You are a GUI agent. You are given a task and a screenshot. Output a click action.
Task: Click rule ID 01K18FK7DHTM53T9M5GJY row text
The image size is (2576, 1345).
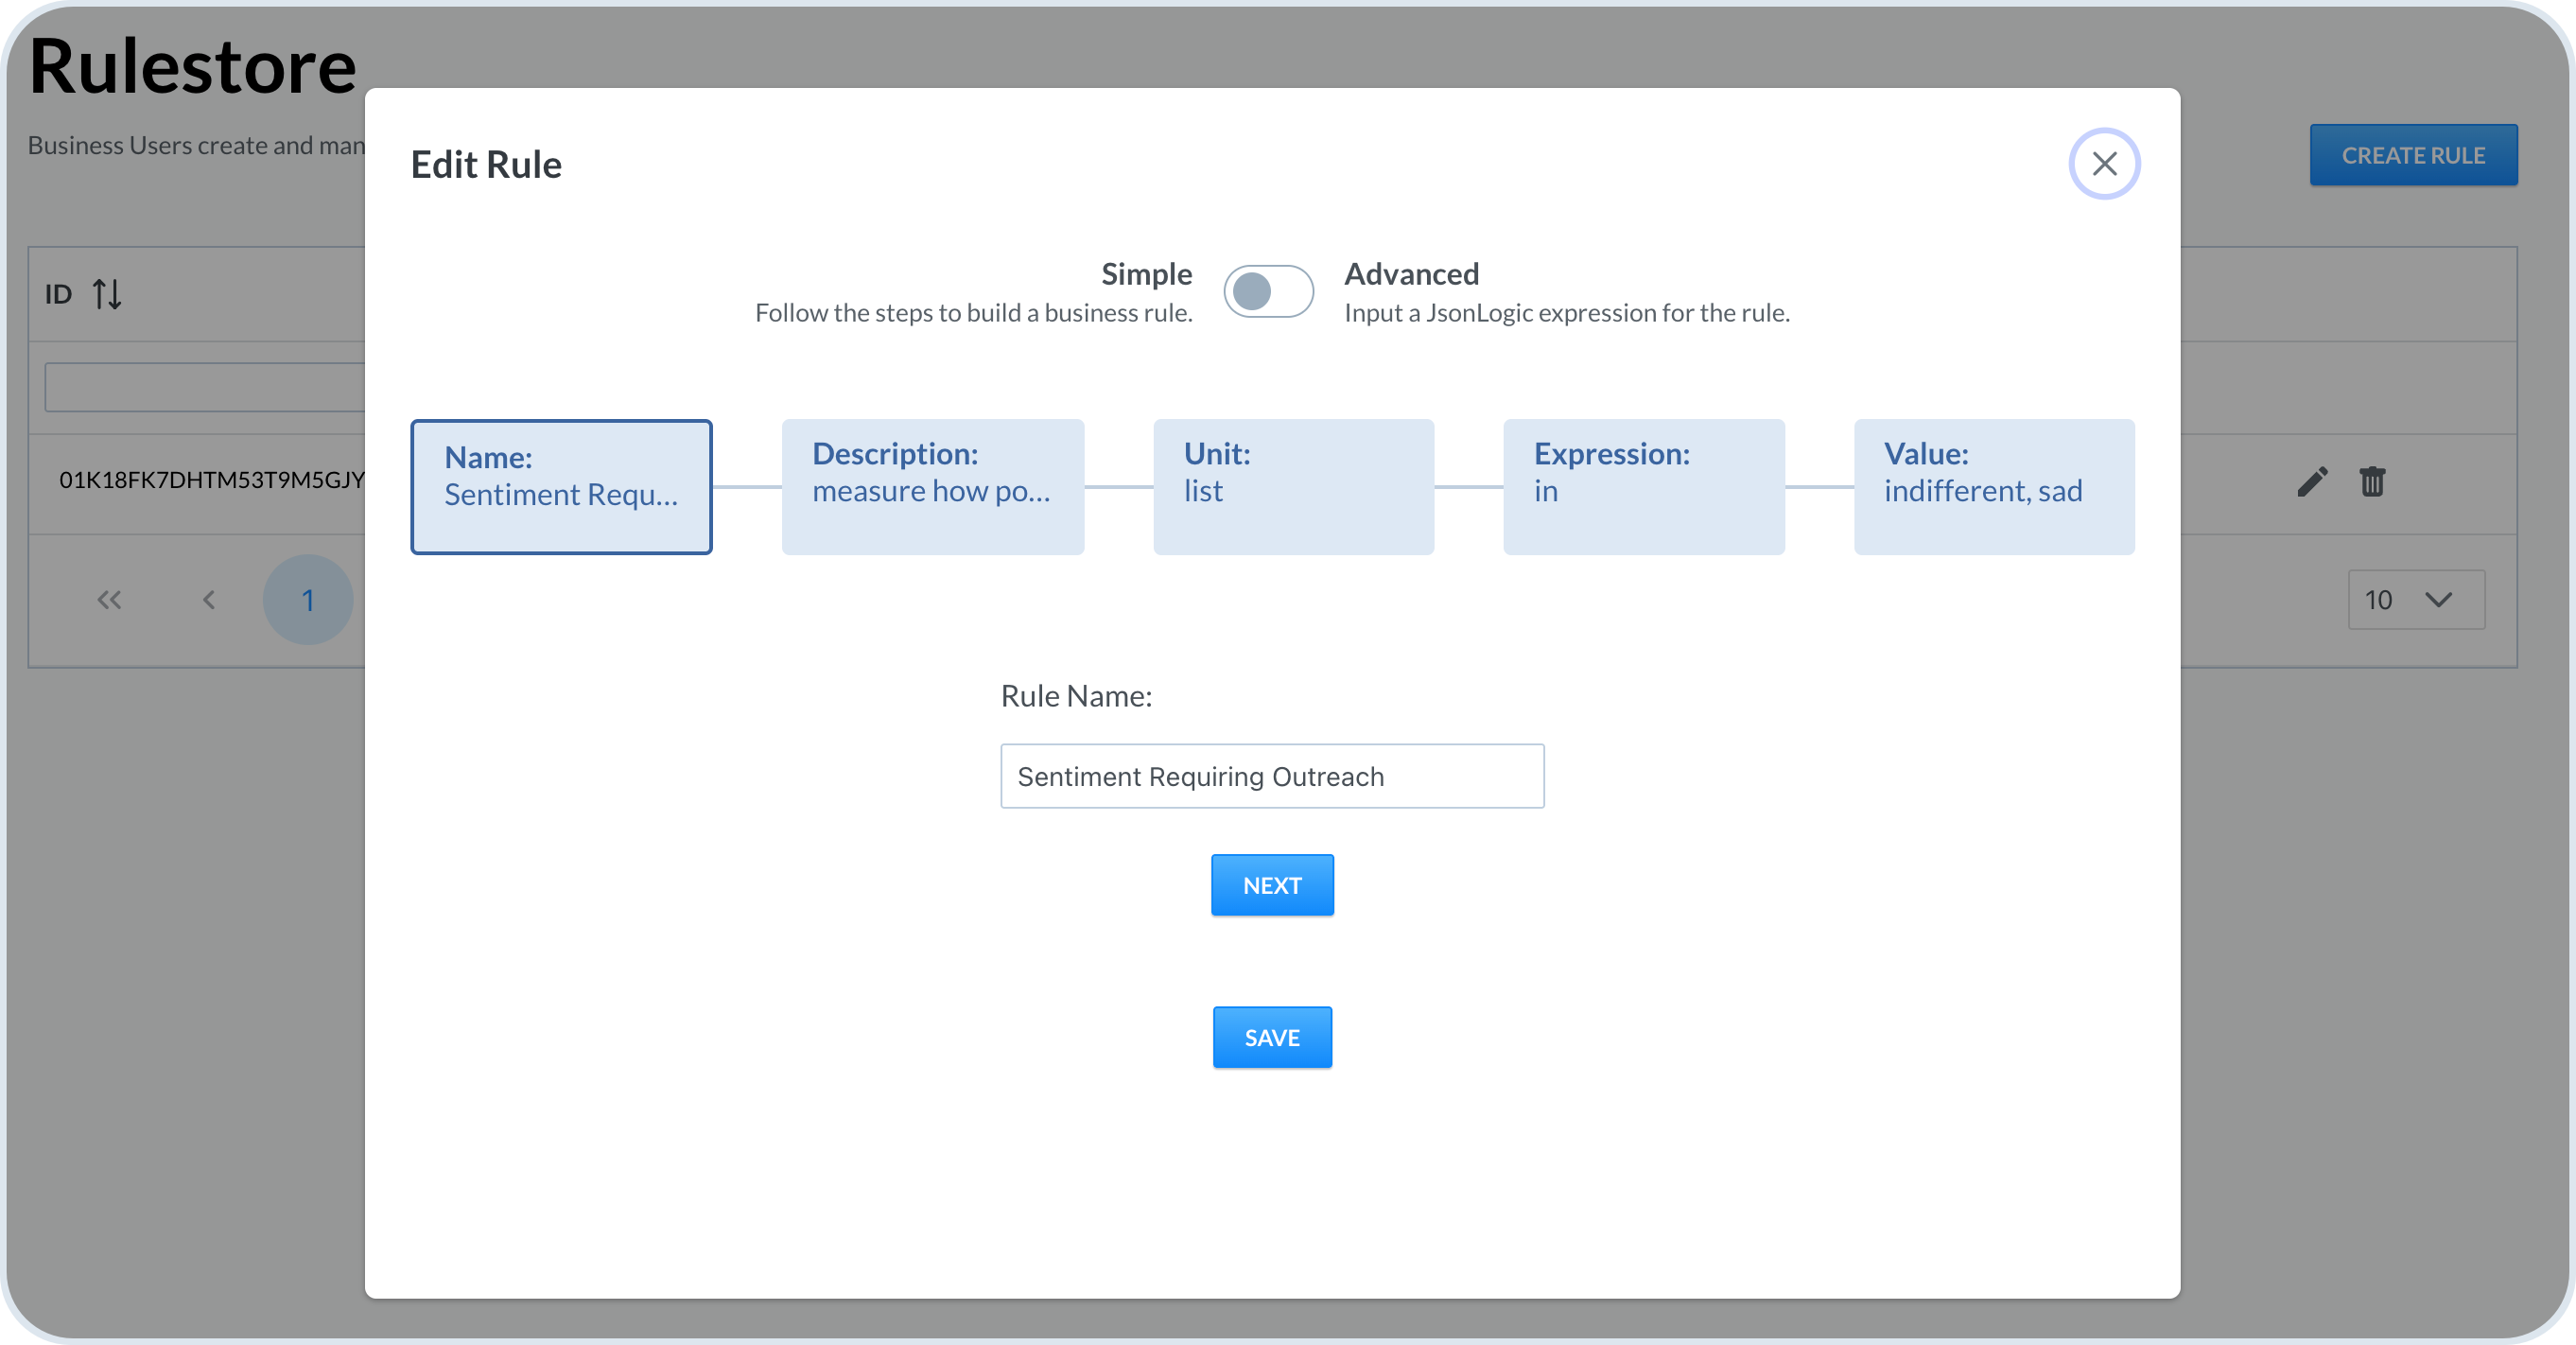211,480
